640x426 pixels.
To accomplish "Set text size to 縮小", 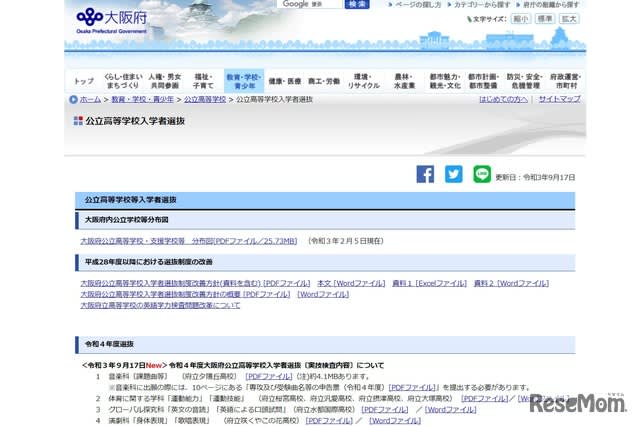I will (521, 19).
